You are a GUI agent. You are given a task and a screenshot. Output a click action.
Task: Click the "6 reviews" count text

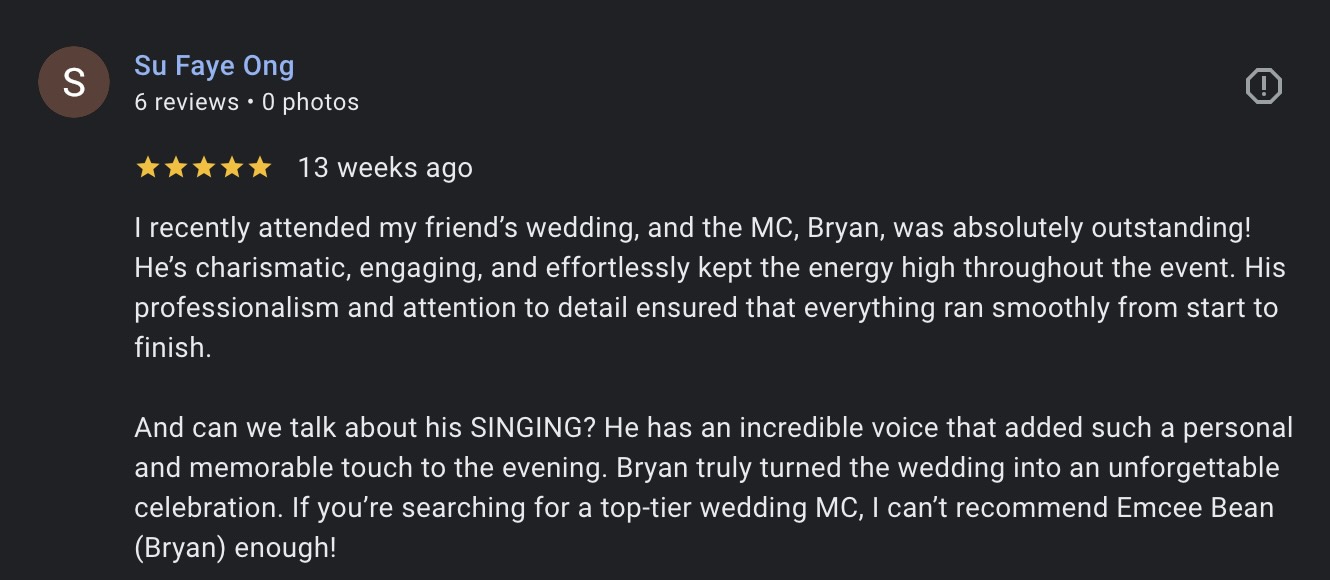(186, 102)
